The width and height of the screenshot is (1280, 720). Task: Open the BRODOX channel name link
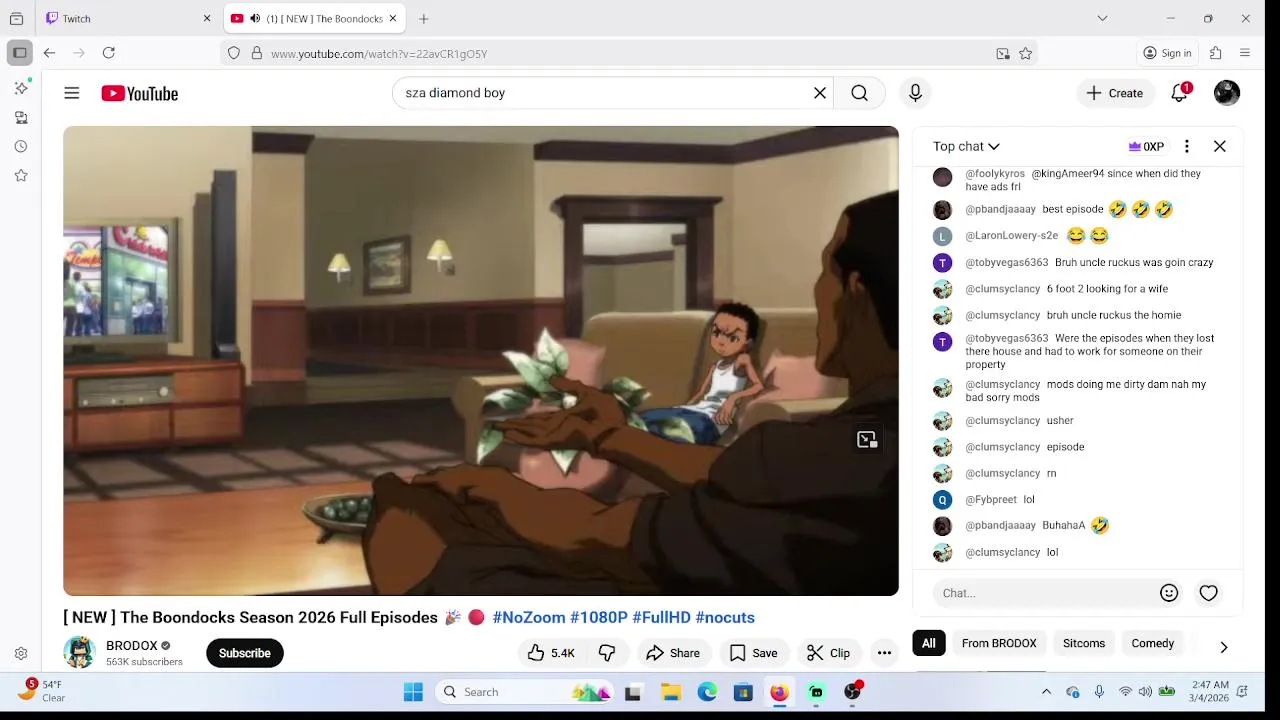(132, 645)
